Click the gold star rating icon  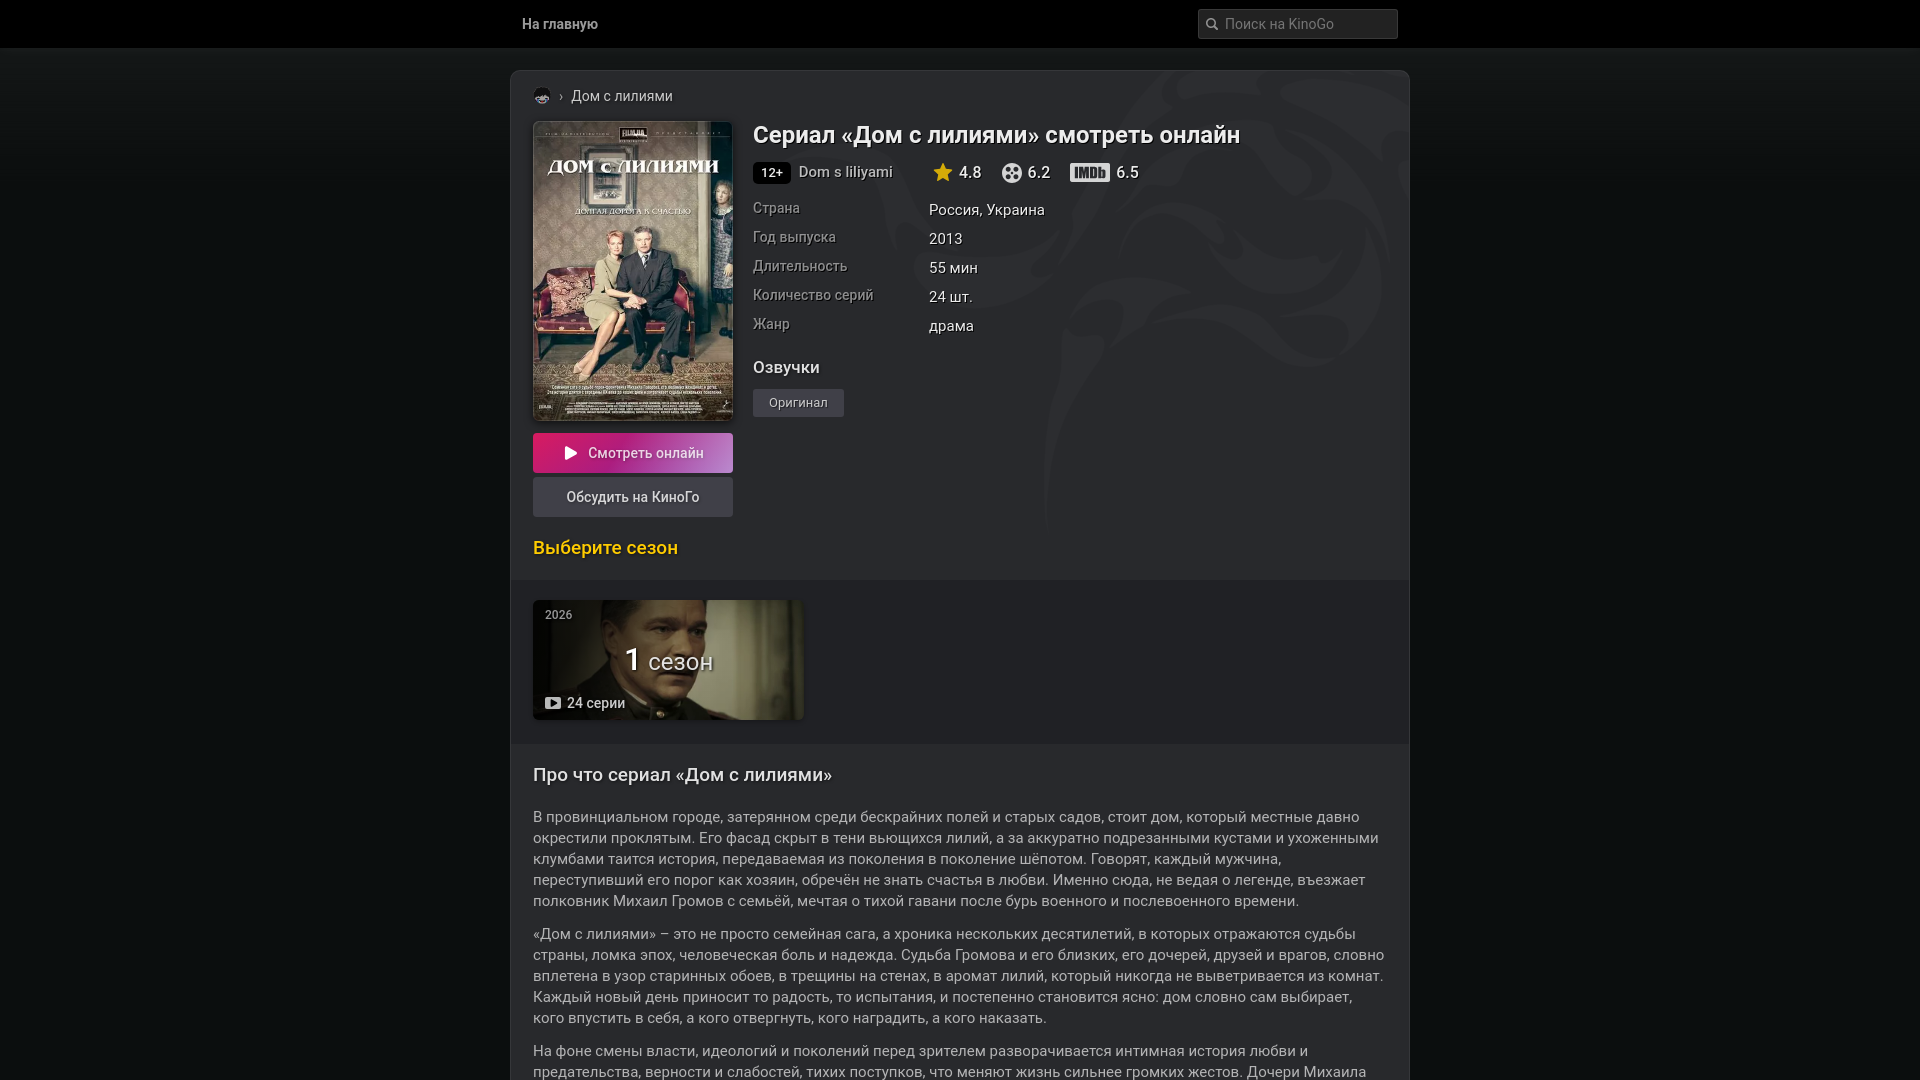coord(943,173)
